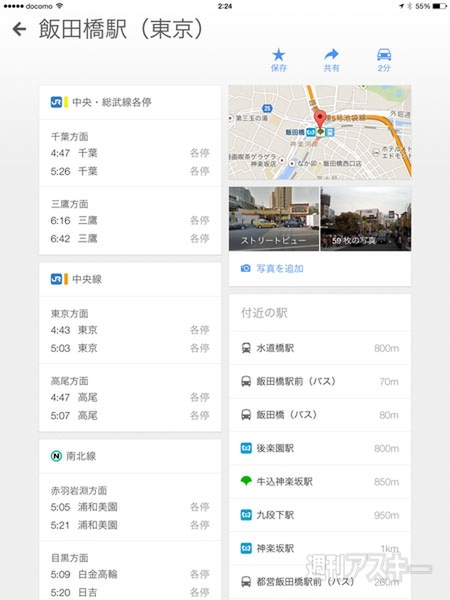
Task: Tap the page title 飯田橋駅(東京)
Action: click(122, 29)
